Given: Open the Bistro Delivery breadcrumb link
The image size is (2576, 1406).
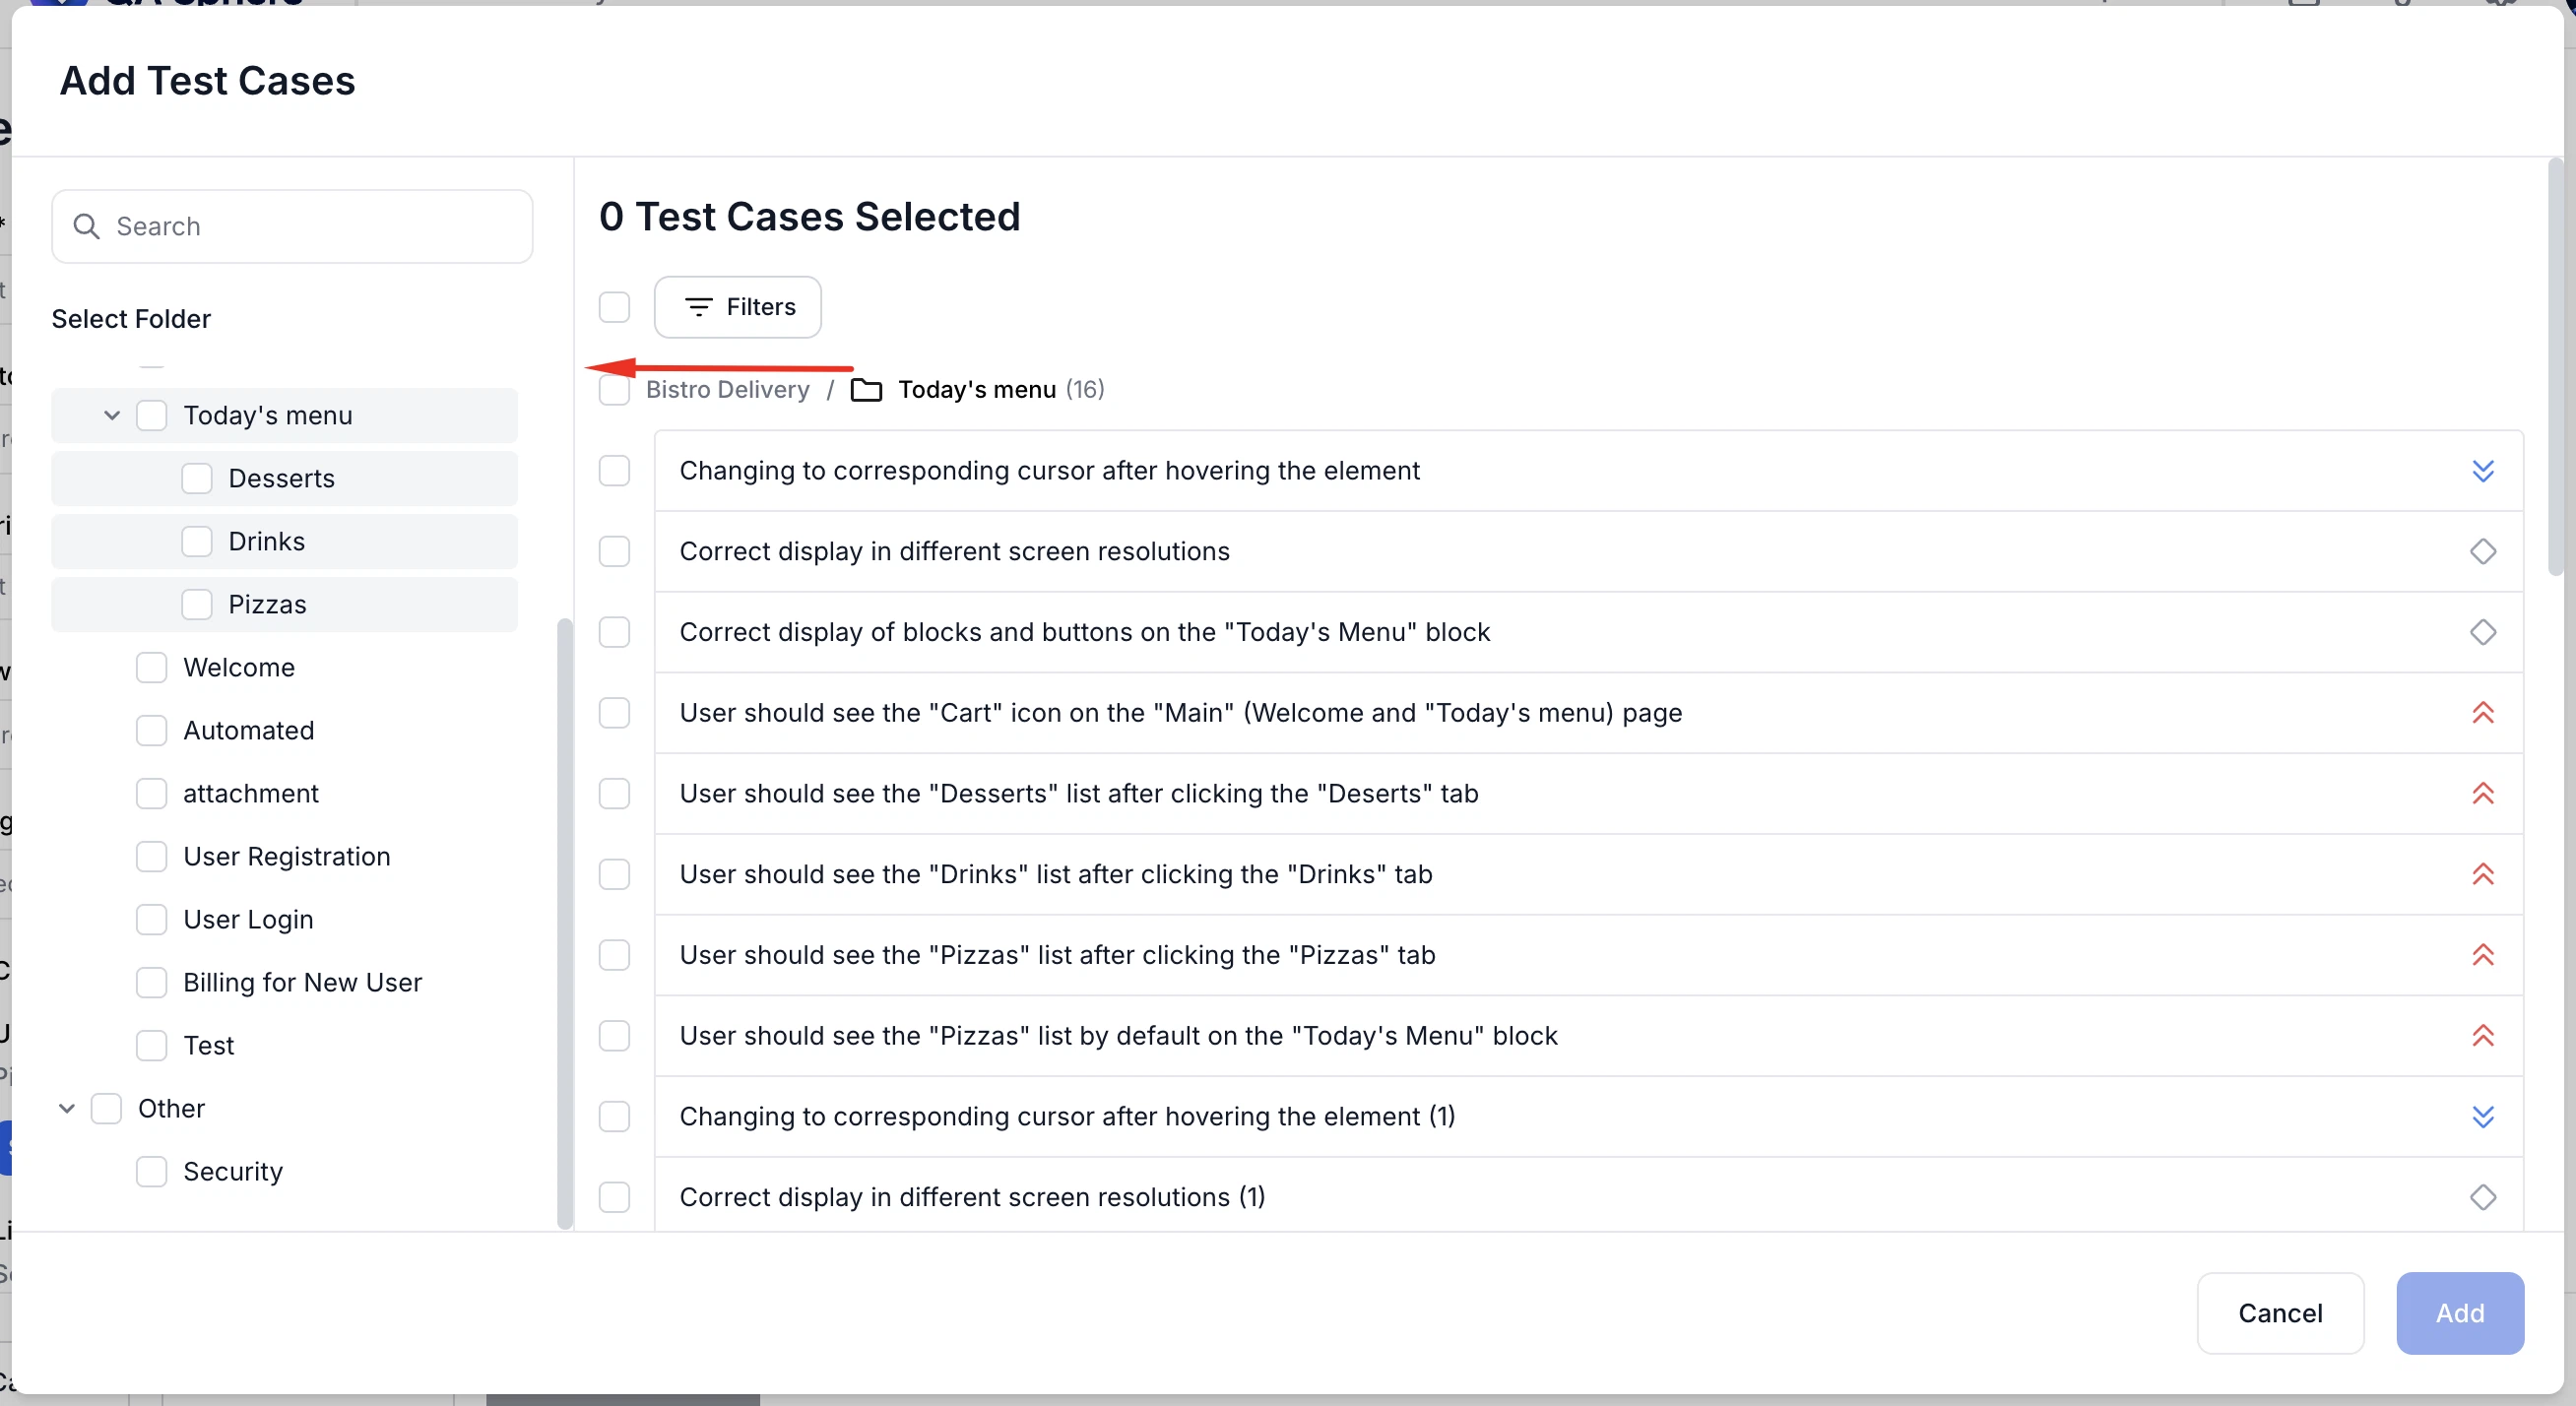Looking at the screenshot, I should (x=728, y=390).
